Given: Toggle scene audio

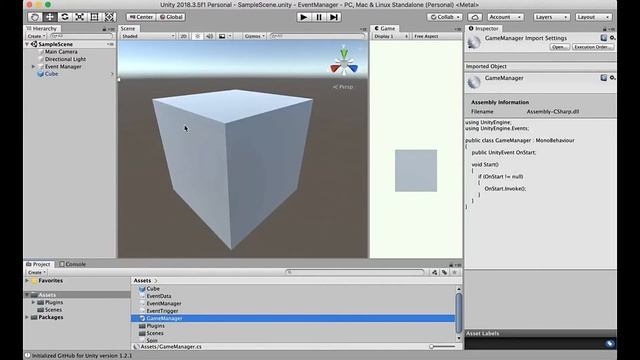Looking at the screenshot, I should 209,36.
